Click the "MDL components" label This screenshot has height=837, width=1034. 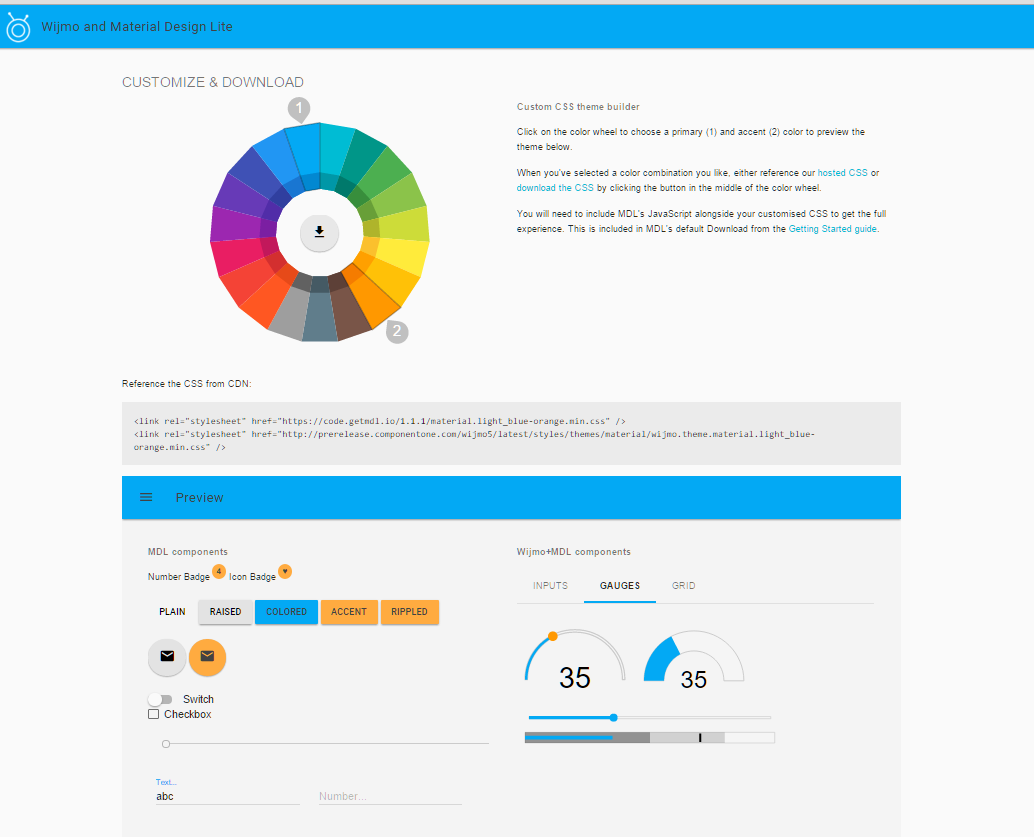pos(188,552)
